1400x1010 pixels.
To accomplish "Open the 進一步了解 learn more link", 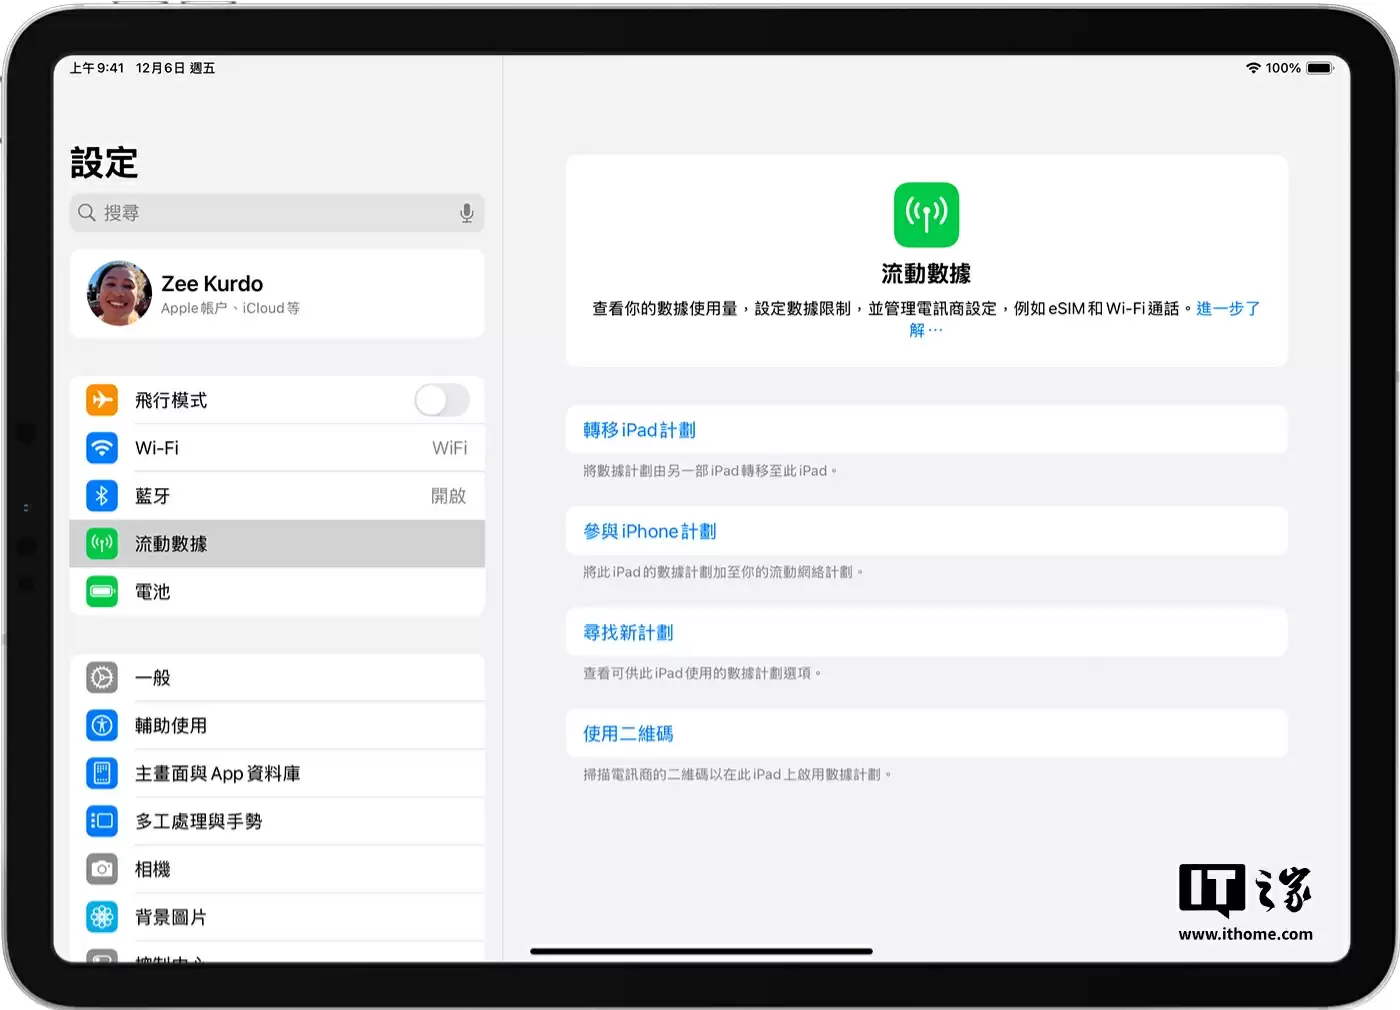I will click(x=1228, y=309).
